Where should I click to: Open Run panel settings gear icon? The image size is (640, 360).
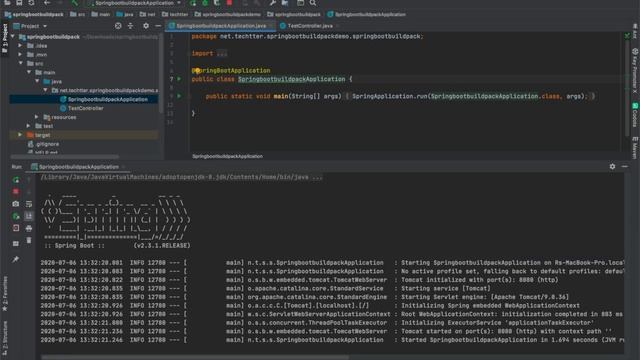tap(612, 167)
